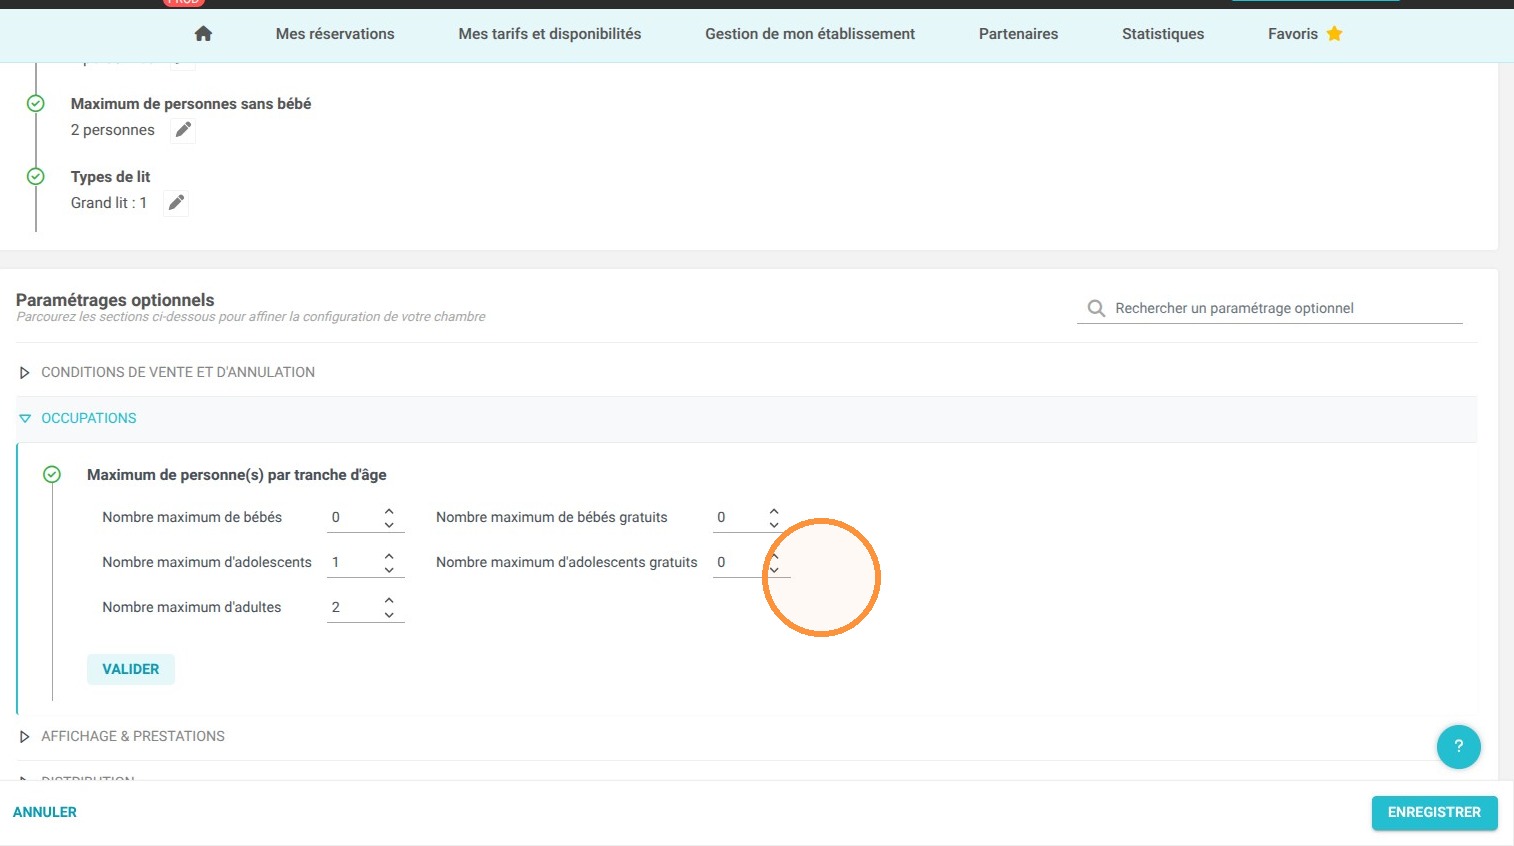Screen dimensions: 1514x846
Task: Open Mes réservations menu
Action: click(335, 34)
